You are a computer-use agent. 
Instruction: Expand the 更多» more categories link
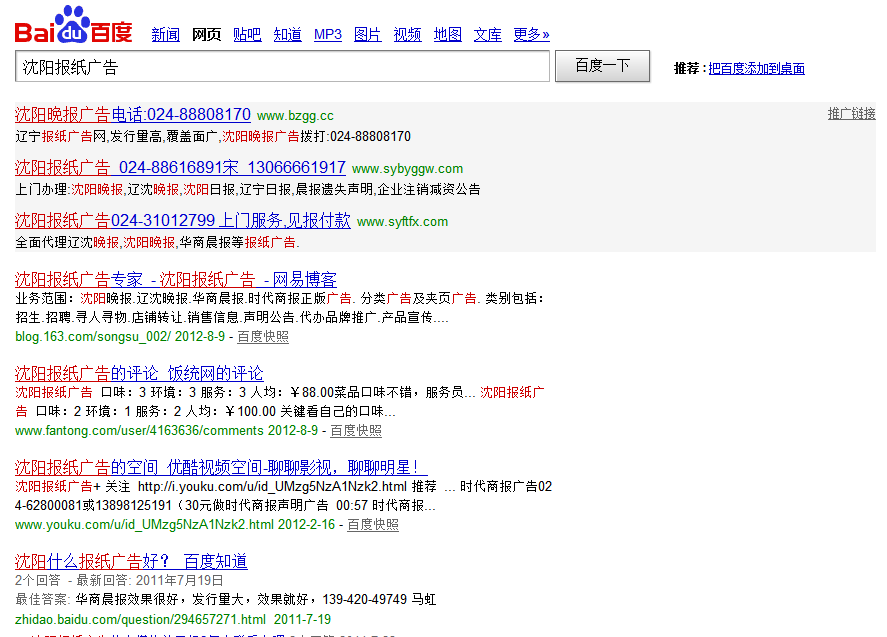click(x=531, y=35)
